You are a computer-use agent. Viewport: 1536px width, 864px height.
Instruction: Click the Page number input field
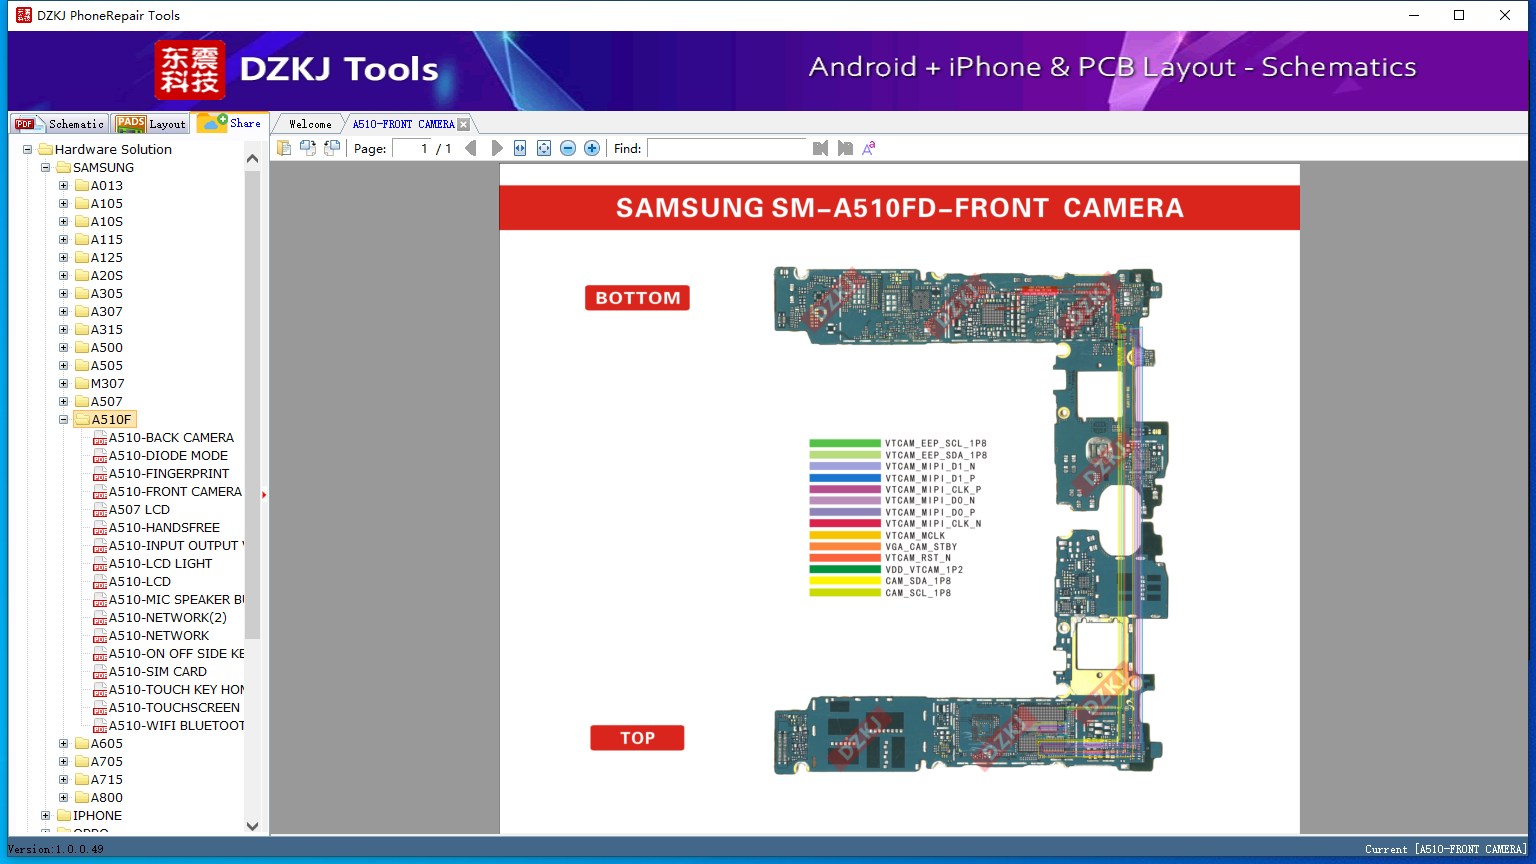tap(412, 148)
